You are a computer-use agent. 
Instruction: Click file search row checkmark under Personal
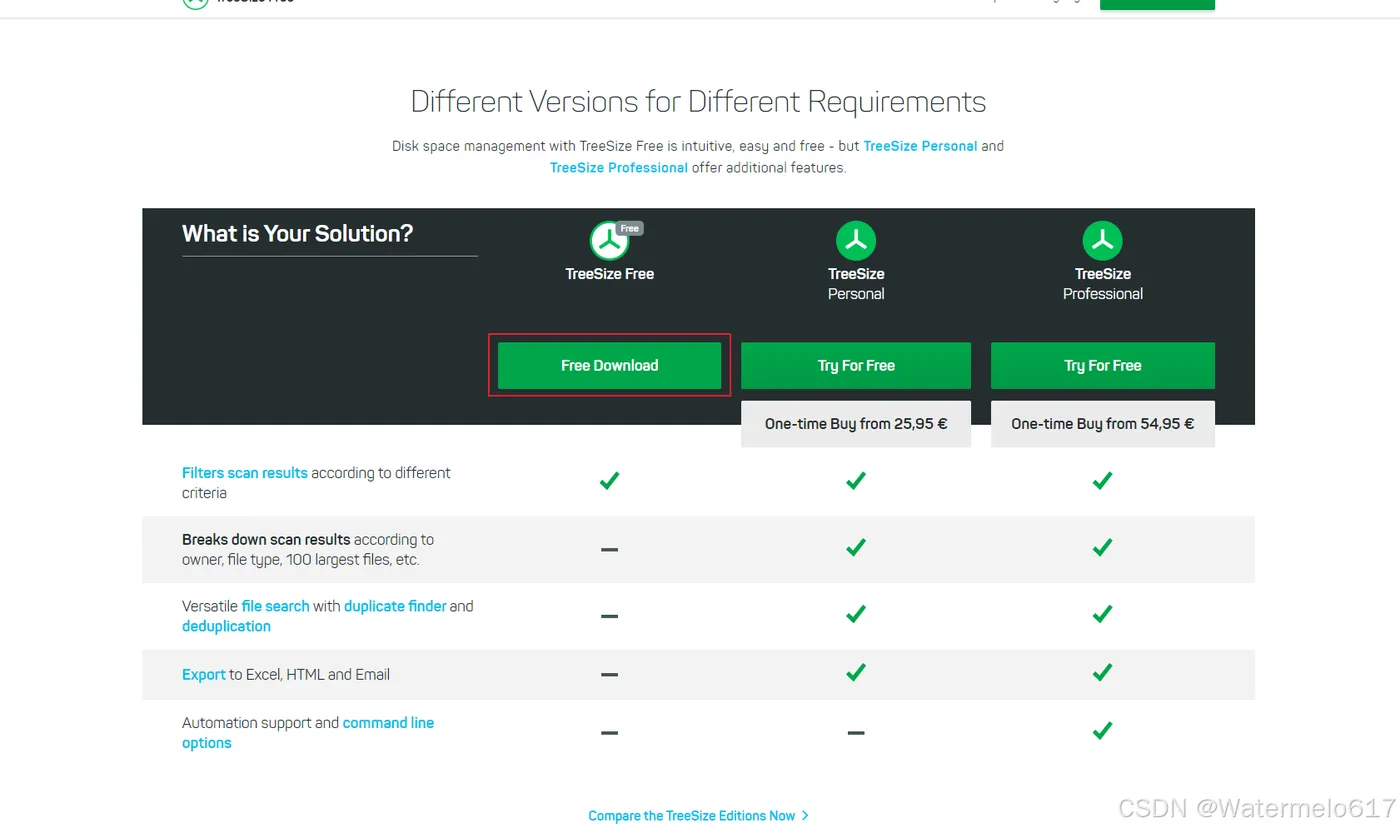[x=856, y=614]
